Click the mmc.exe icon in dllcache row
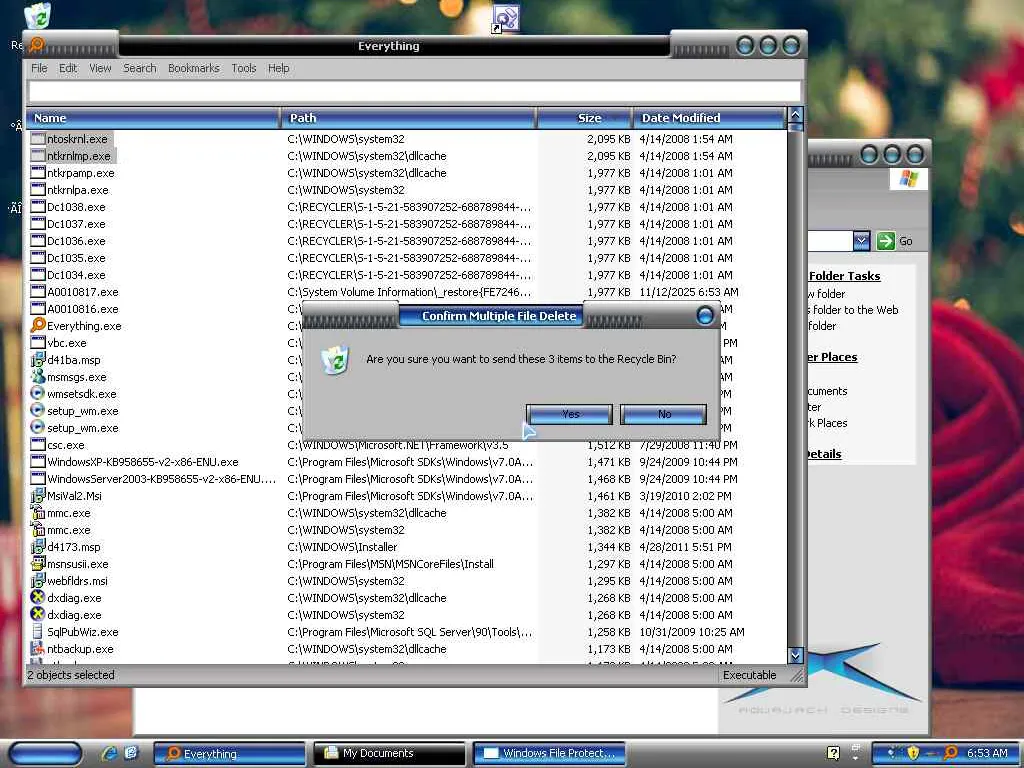The image size is (1024, 768). 38,512
